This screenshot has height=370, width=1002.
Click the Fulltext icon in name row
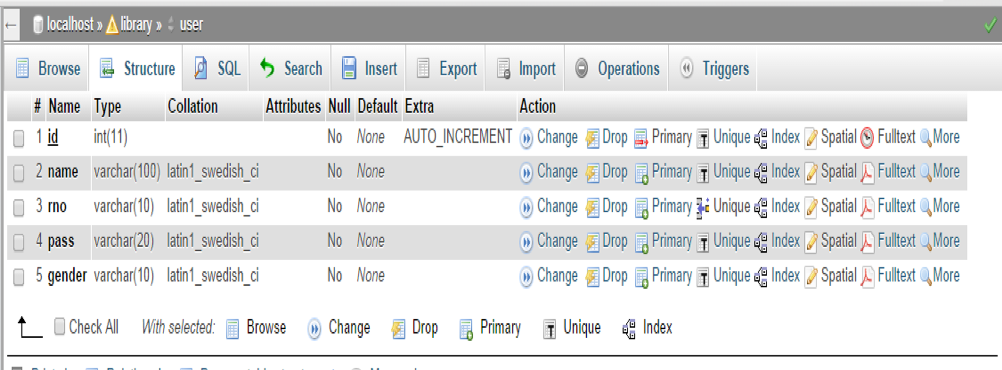(867, 172)
